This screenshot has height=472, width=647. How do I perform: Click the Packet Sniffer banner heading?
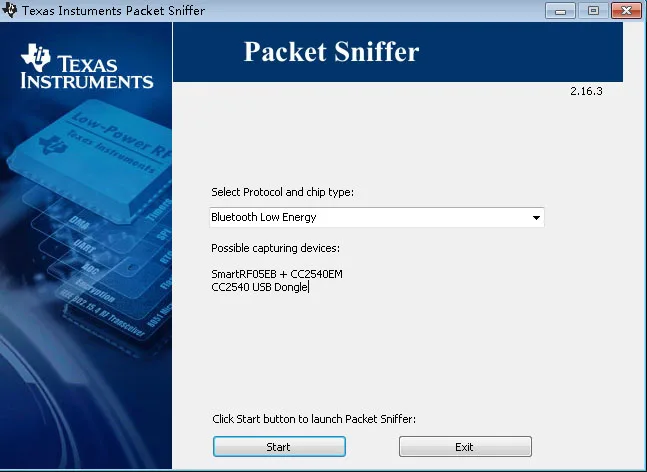(x=331, y=52)
